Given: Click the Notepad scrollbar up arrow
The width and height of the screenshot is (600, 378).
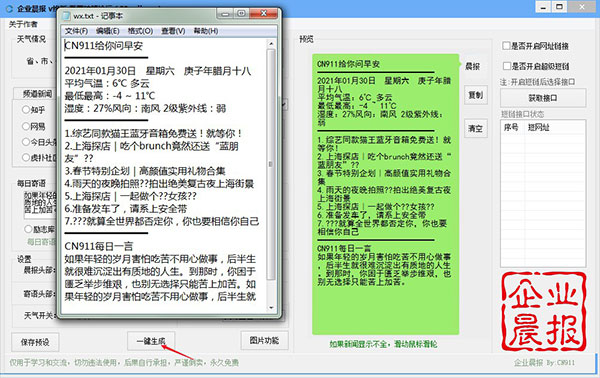Looking at the screenshot, I should 271,44.
